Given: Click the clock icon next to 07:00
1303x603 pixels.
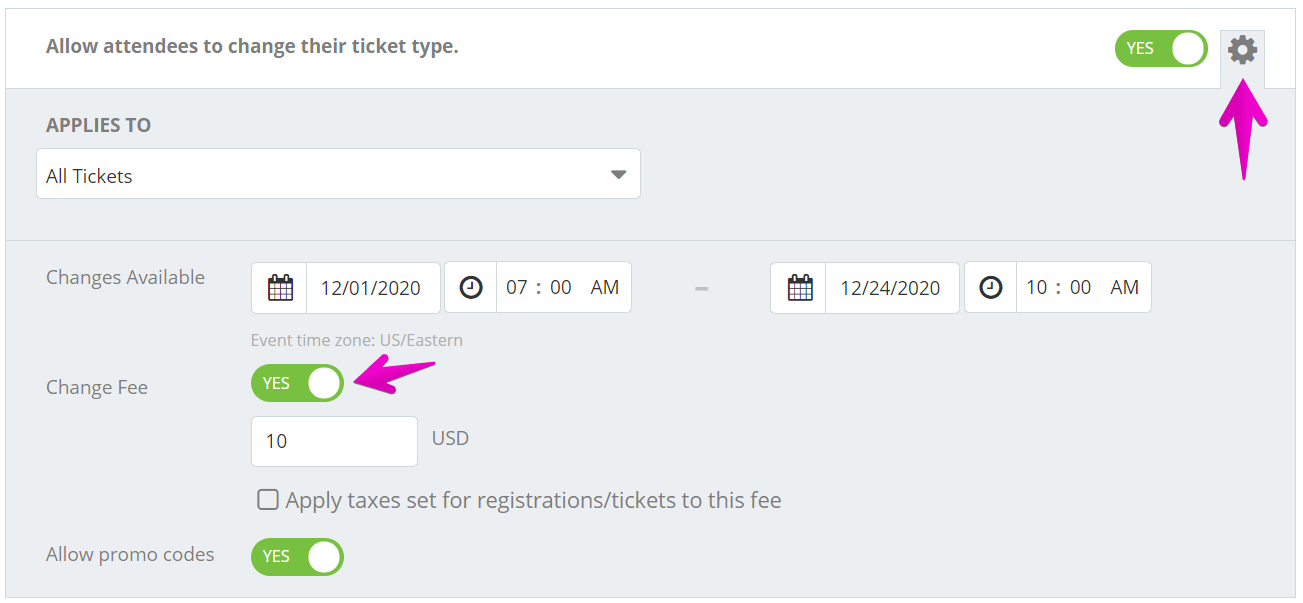Looking at the screenshot, I should pos(470,287).
